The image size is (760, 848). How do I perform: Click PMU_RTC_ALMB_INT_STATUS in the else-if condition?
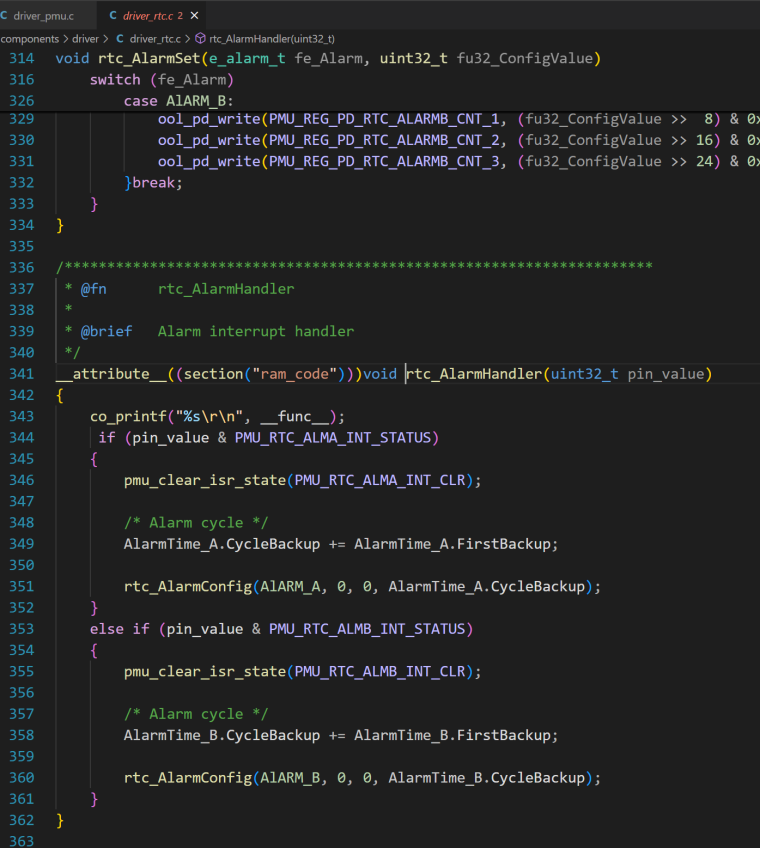pyautogui.click(x=370, y=629)
